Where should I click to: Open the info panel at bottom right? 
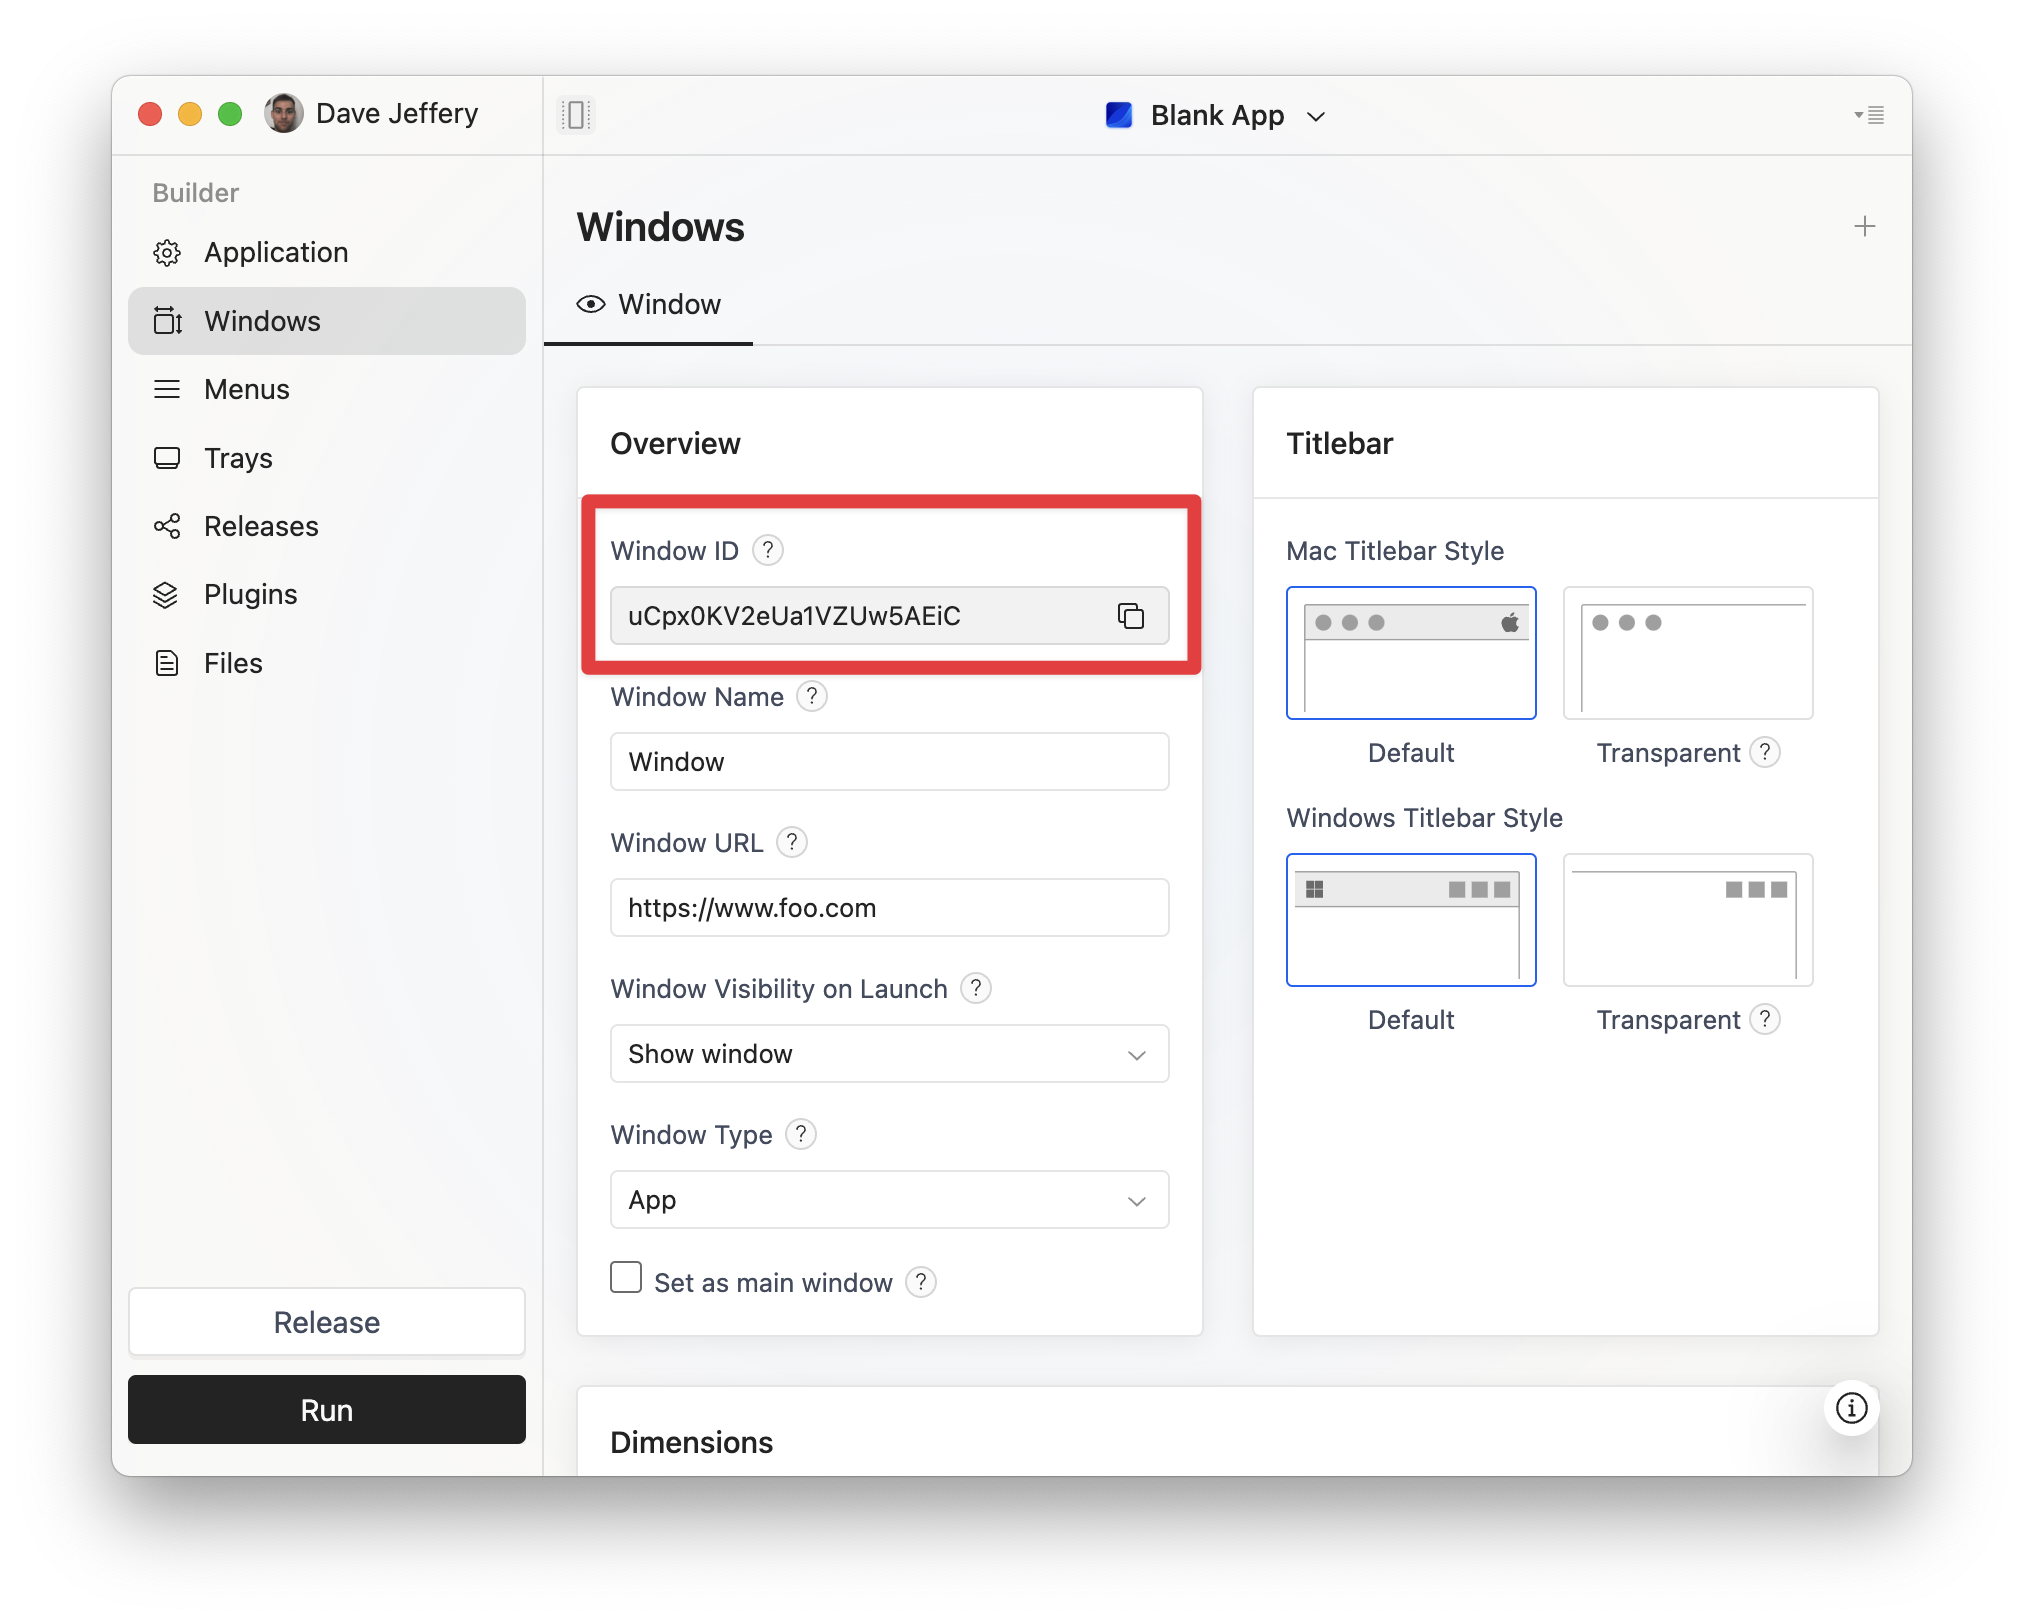point(1851,1408)
